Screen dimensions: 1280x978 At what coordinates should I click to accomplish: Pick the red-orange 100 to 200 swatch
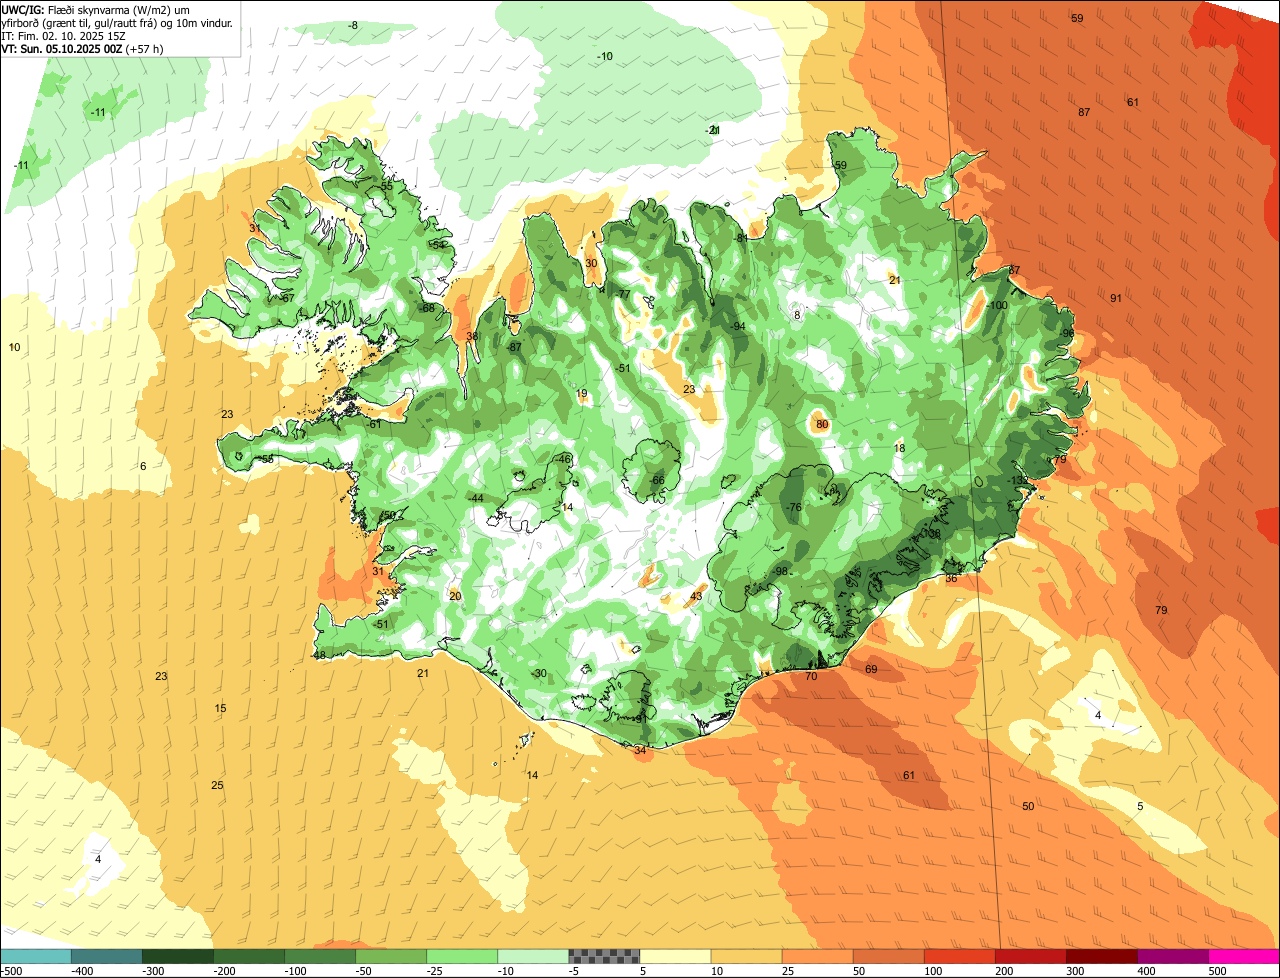click(x=959, y=956)
